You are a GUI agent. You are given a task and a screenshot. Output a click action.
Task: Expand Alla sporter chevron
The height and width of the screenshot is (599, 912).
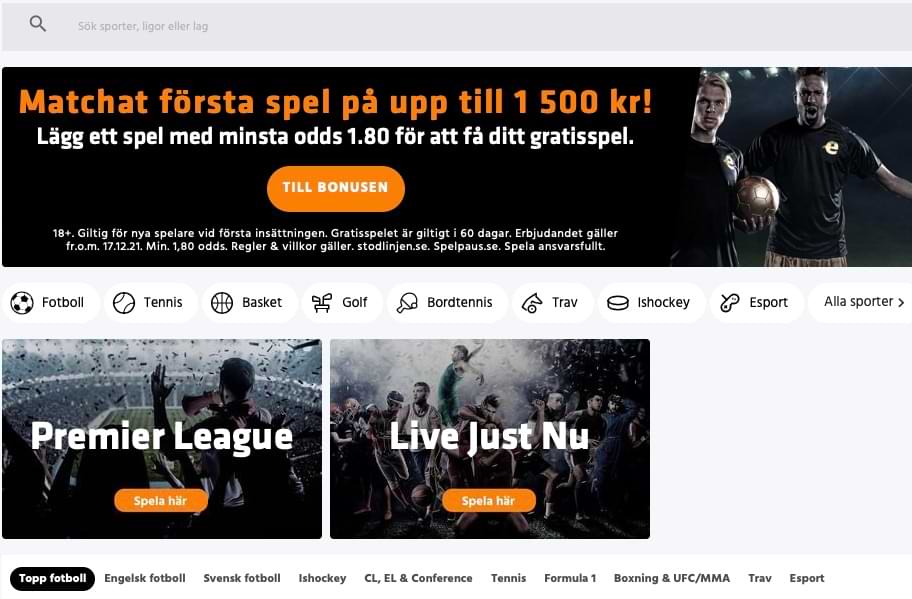[x=901, y=302]
